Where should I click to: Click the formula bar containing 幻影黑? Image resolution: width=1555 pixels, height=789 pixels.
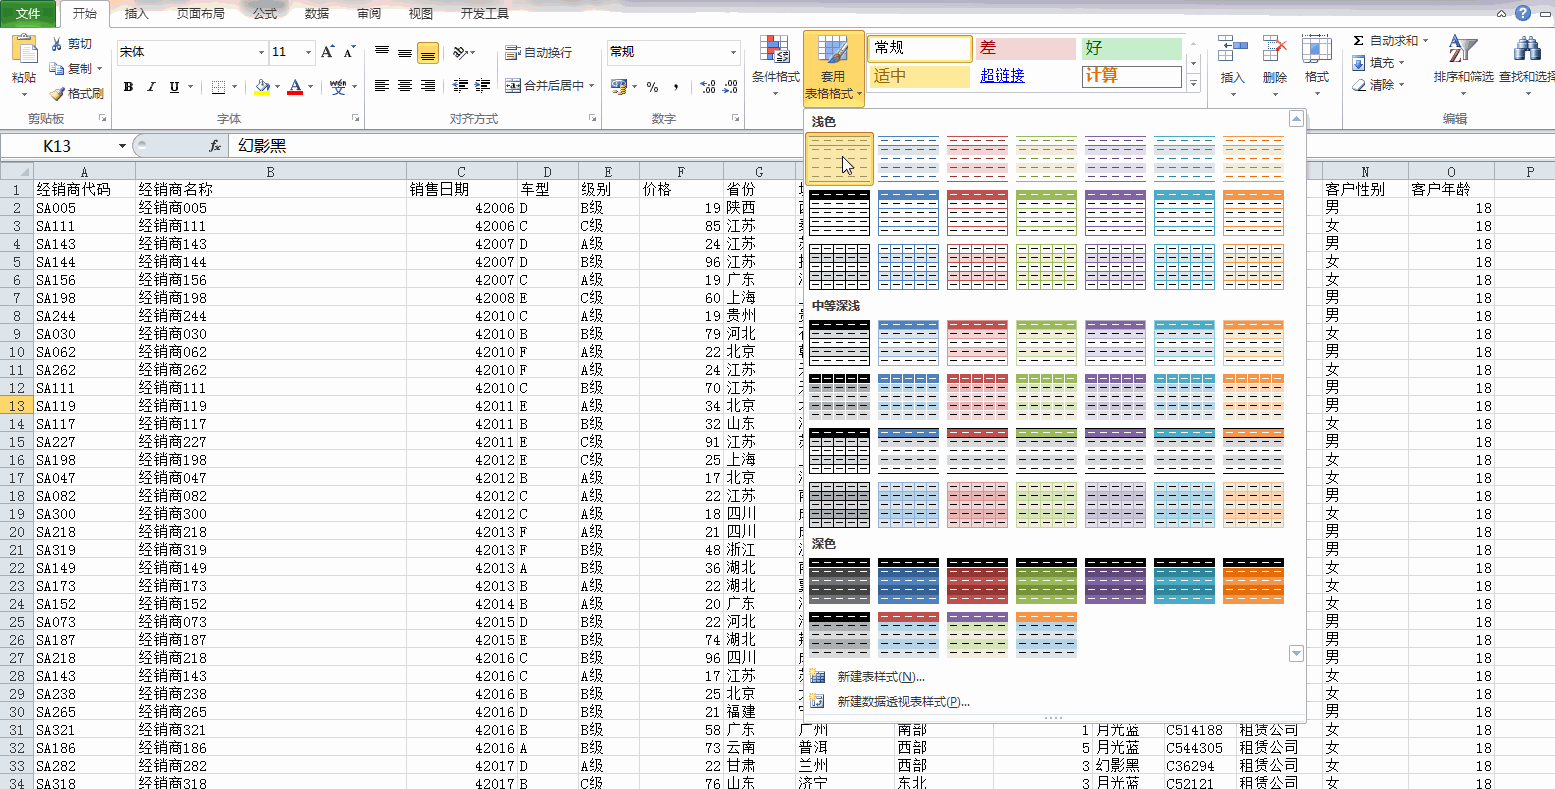point(890,146)
